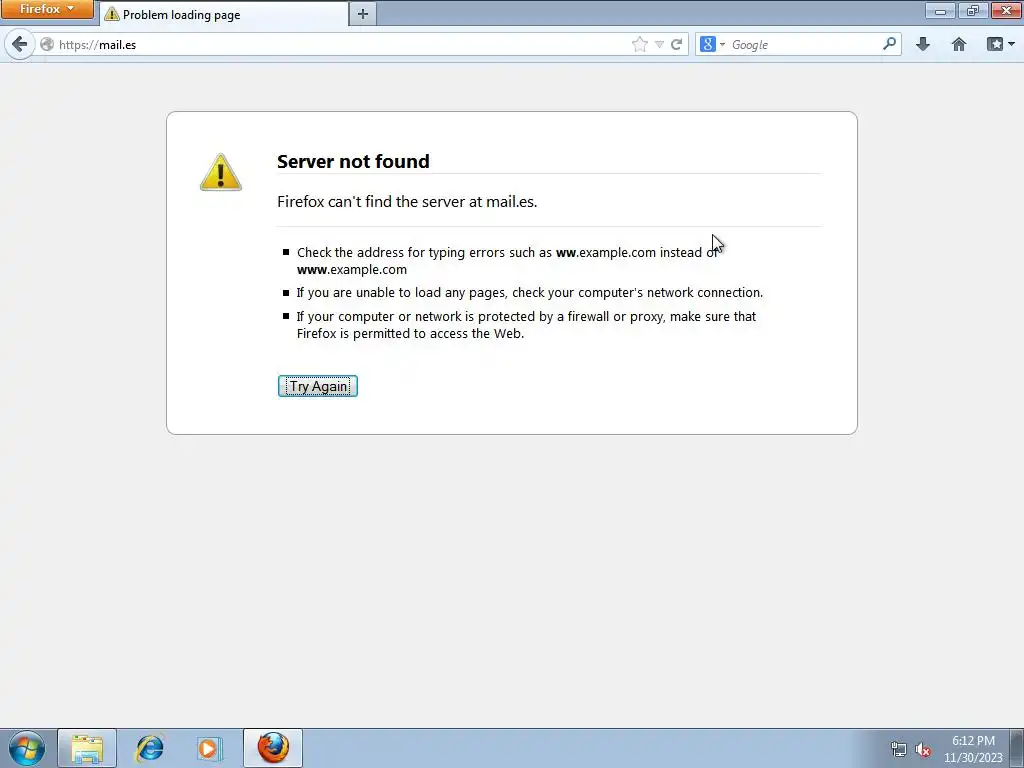Open the Downloads arrow button

click(923, 44)
